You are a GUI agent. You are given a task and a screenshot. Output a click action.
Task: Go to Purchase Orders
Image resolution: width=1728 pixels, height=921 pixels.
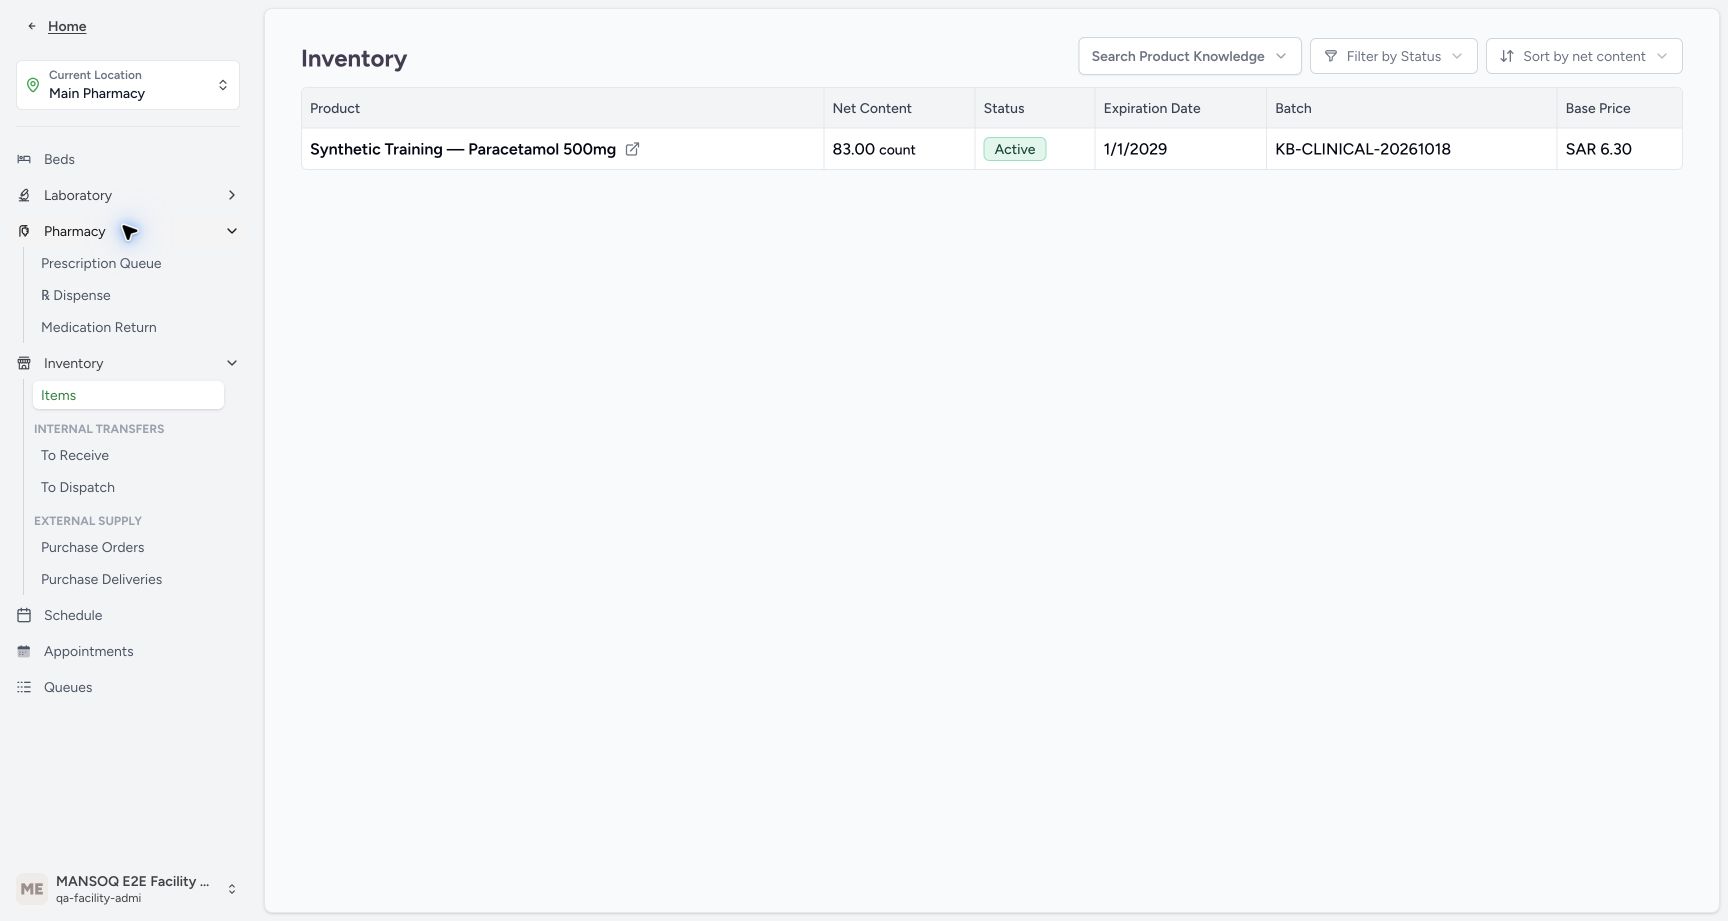click(93, 547)
